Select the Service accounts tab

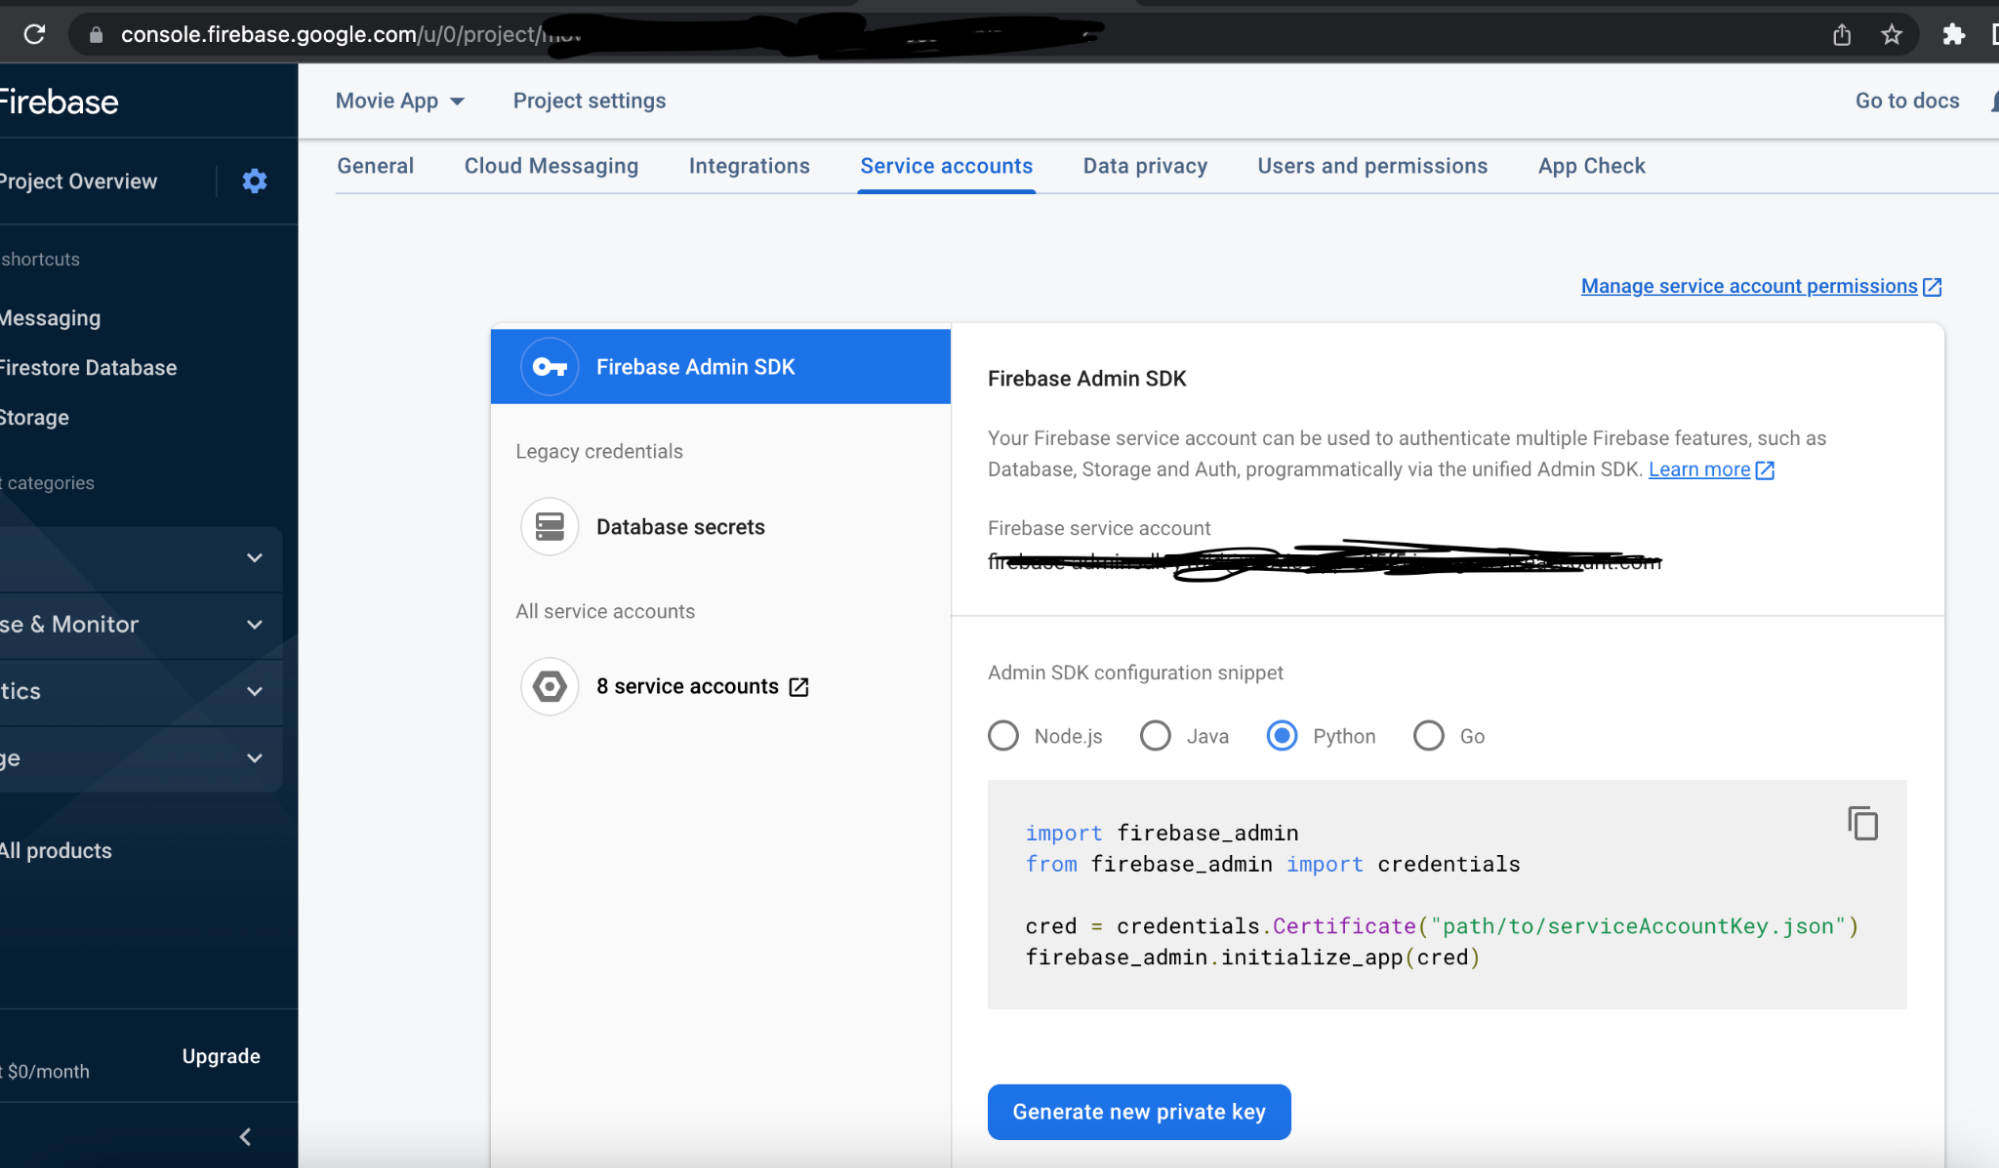(x=946, y=166)
